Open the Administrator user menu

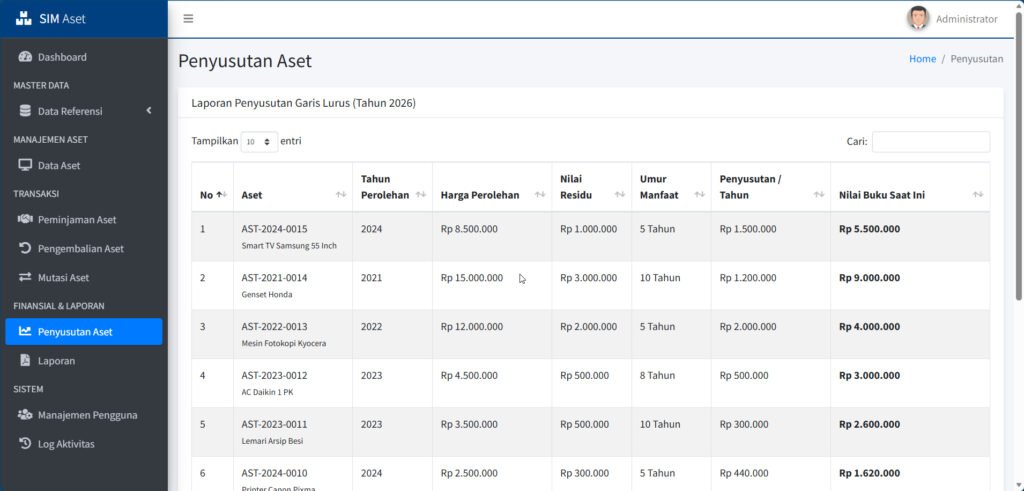coord(952,19)
